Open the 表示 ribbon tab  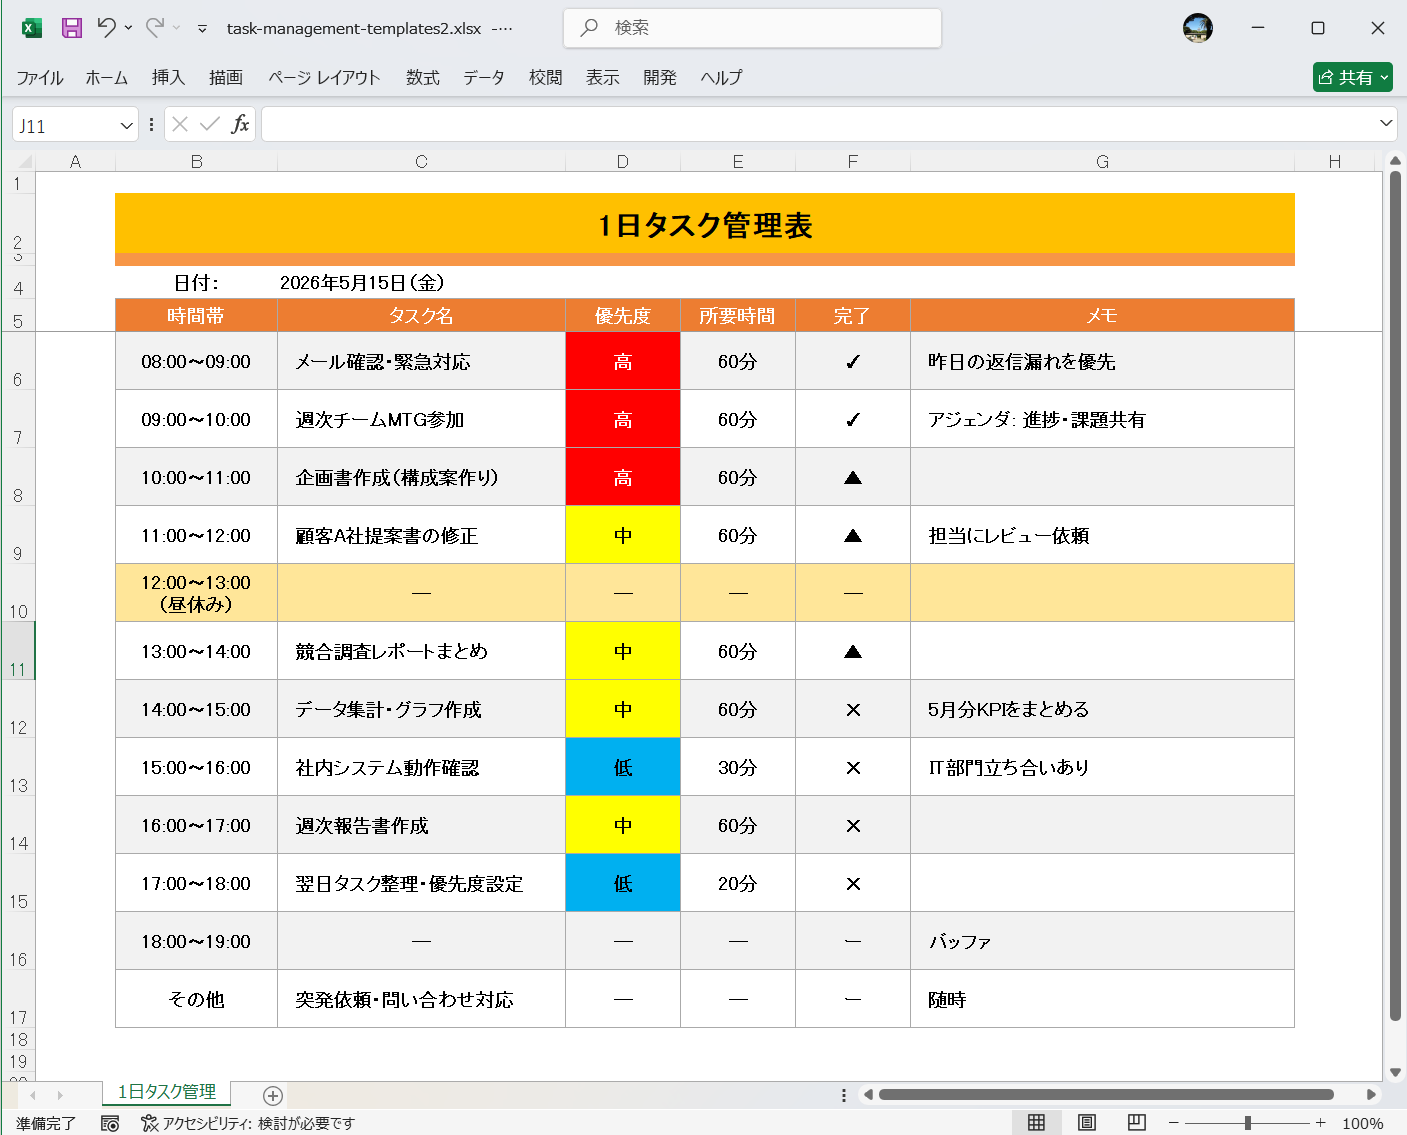603,77
